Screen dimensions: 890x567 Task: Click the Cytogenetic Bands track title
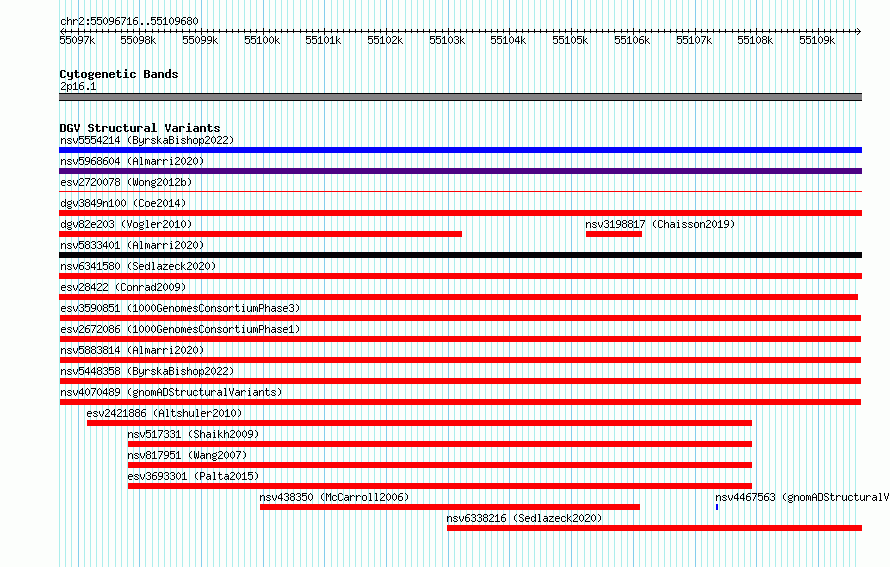(119, 74)
